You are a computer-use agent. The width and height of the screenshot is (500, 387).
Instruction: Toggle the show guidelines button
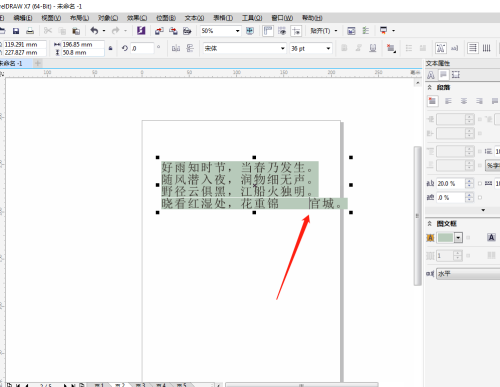296,31
